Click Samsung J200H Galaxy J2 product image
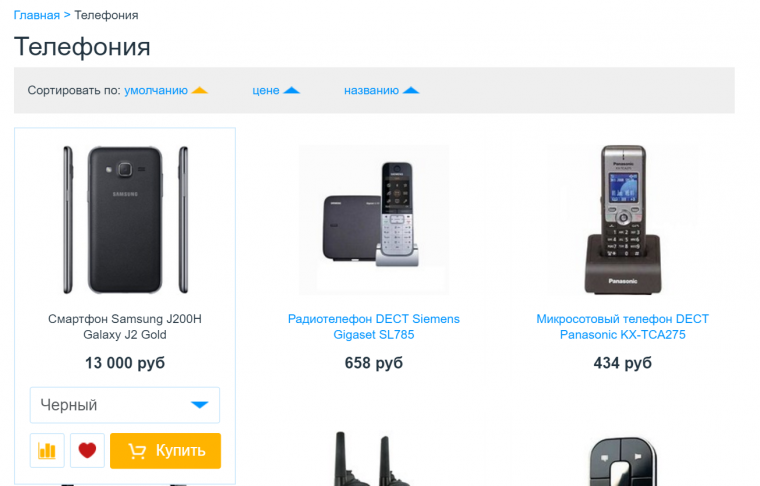Viewport: 760px width, 486px height. coord(125,220)
